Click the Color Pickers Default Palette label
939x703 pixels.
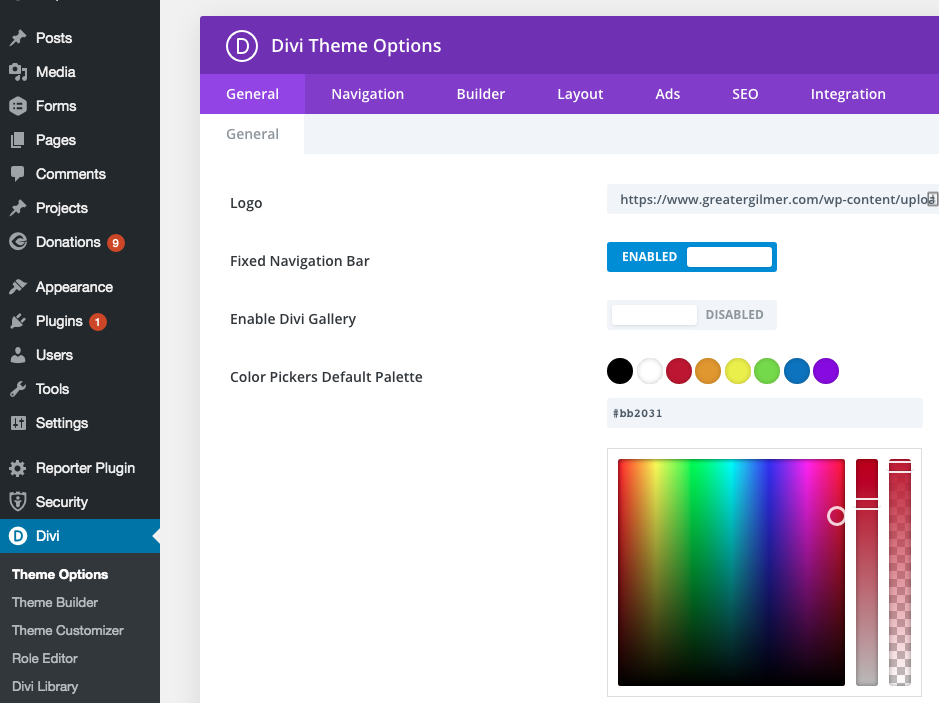[x=326, y=377]
